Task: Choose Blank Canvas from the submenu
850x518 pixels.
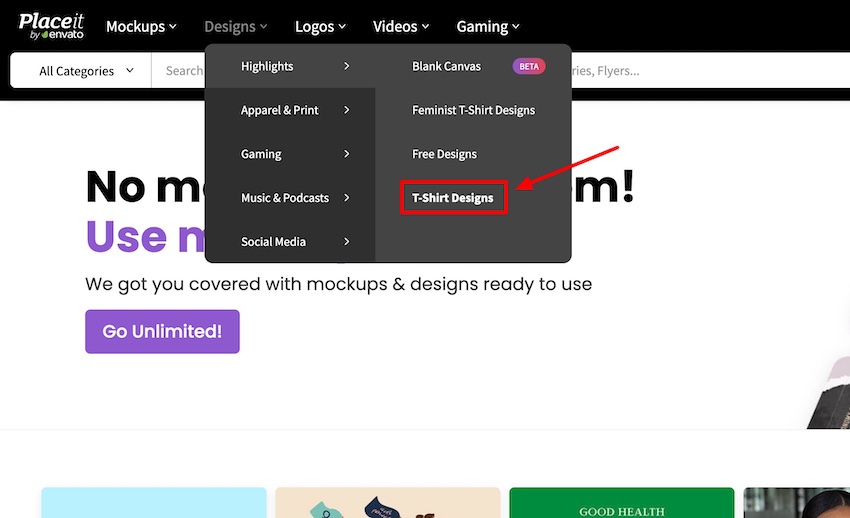Action: [x=446, y=66]
